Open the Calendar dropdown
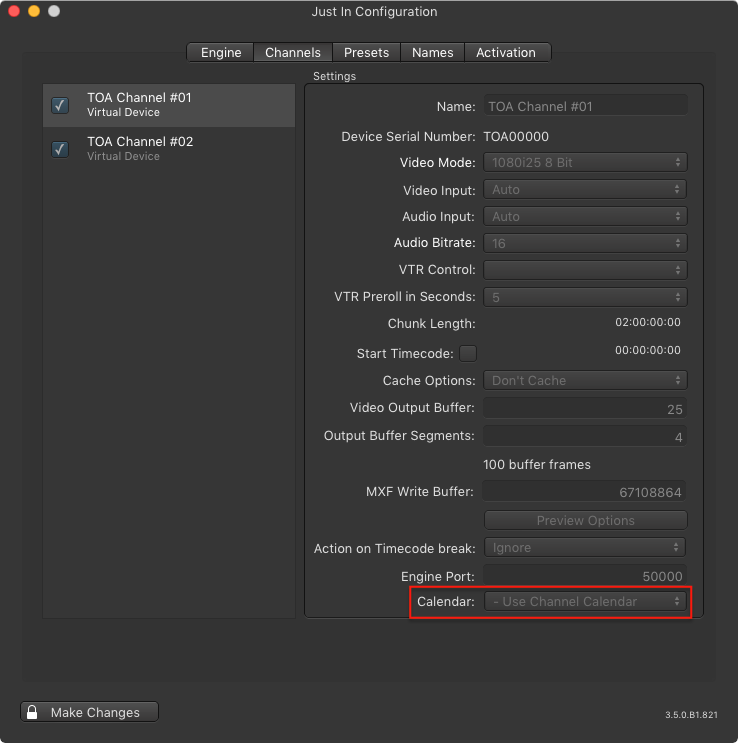This screenshot has width=738, height=743. pos(585,601)
